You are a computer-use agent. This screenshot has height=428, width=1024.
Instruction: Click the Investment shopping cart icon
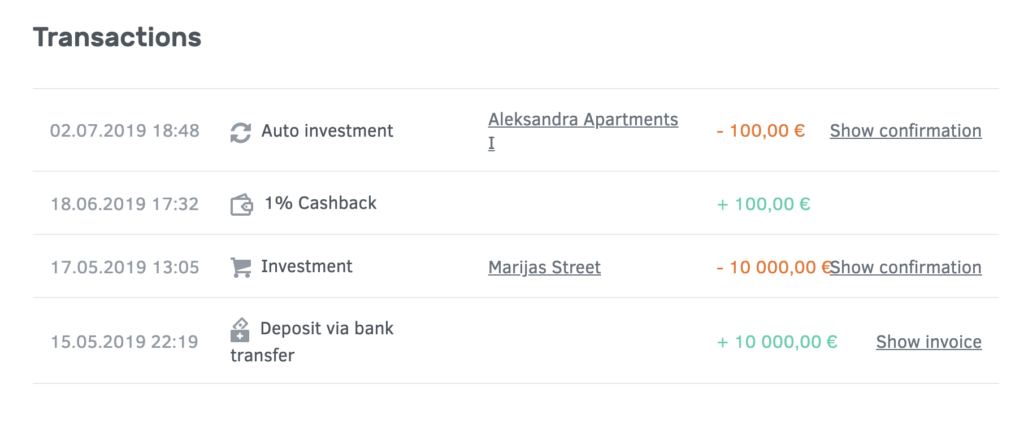(x=240, y=267)
